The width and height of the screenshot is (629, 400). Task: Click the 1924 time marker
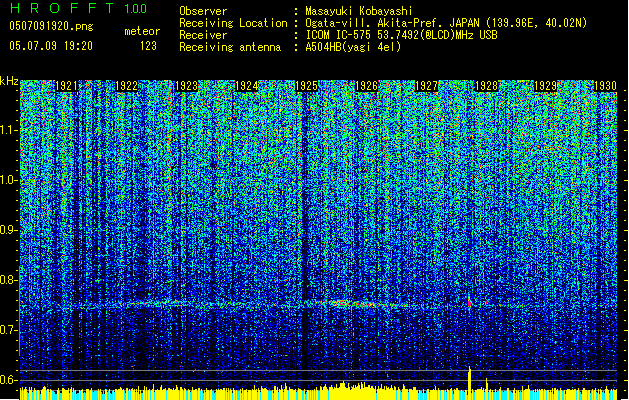[x=246, y=86]
